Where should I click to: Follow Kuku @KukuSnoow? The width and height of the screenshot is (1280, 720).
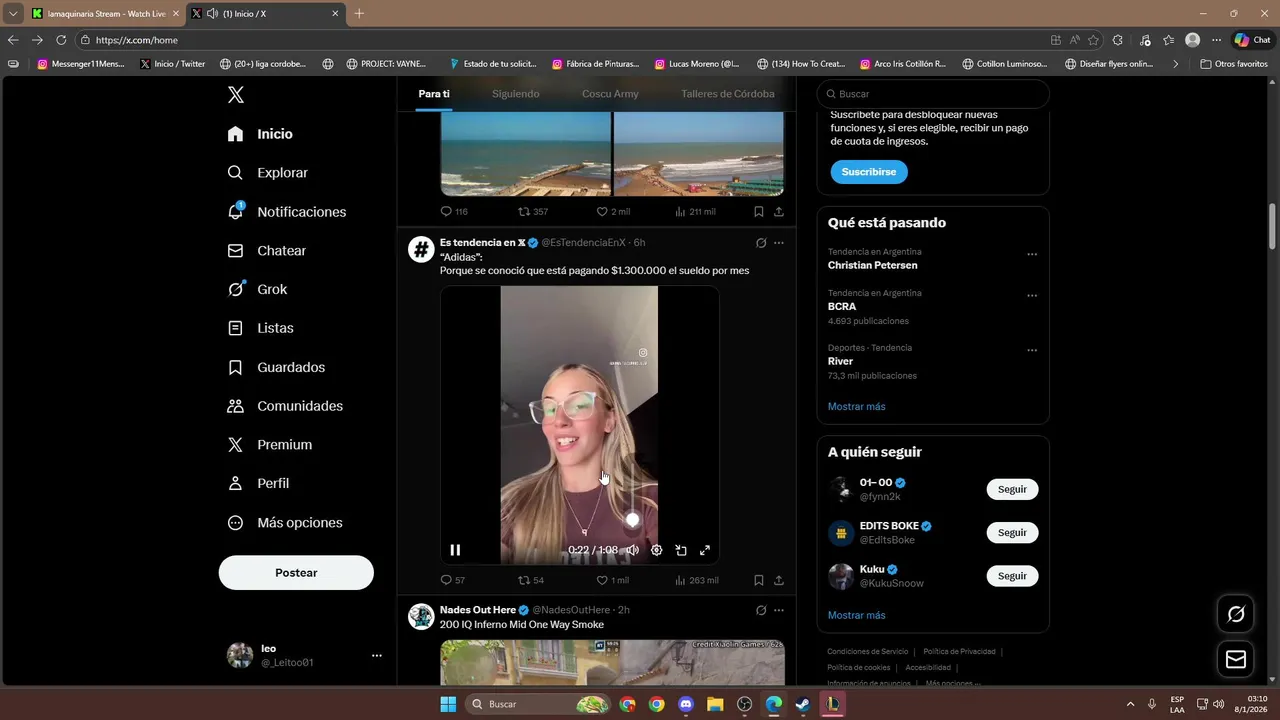(x=1012, y=576)
